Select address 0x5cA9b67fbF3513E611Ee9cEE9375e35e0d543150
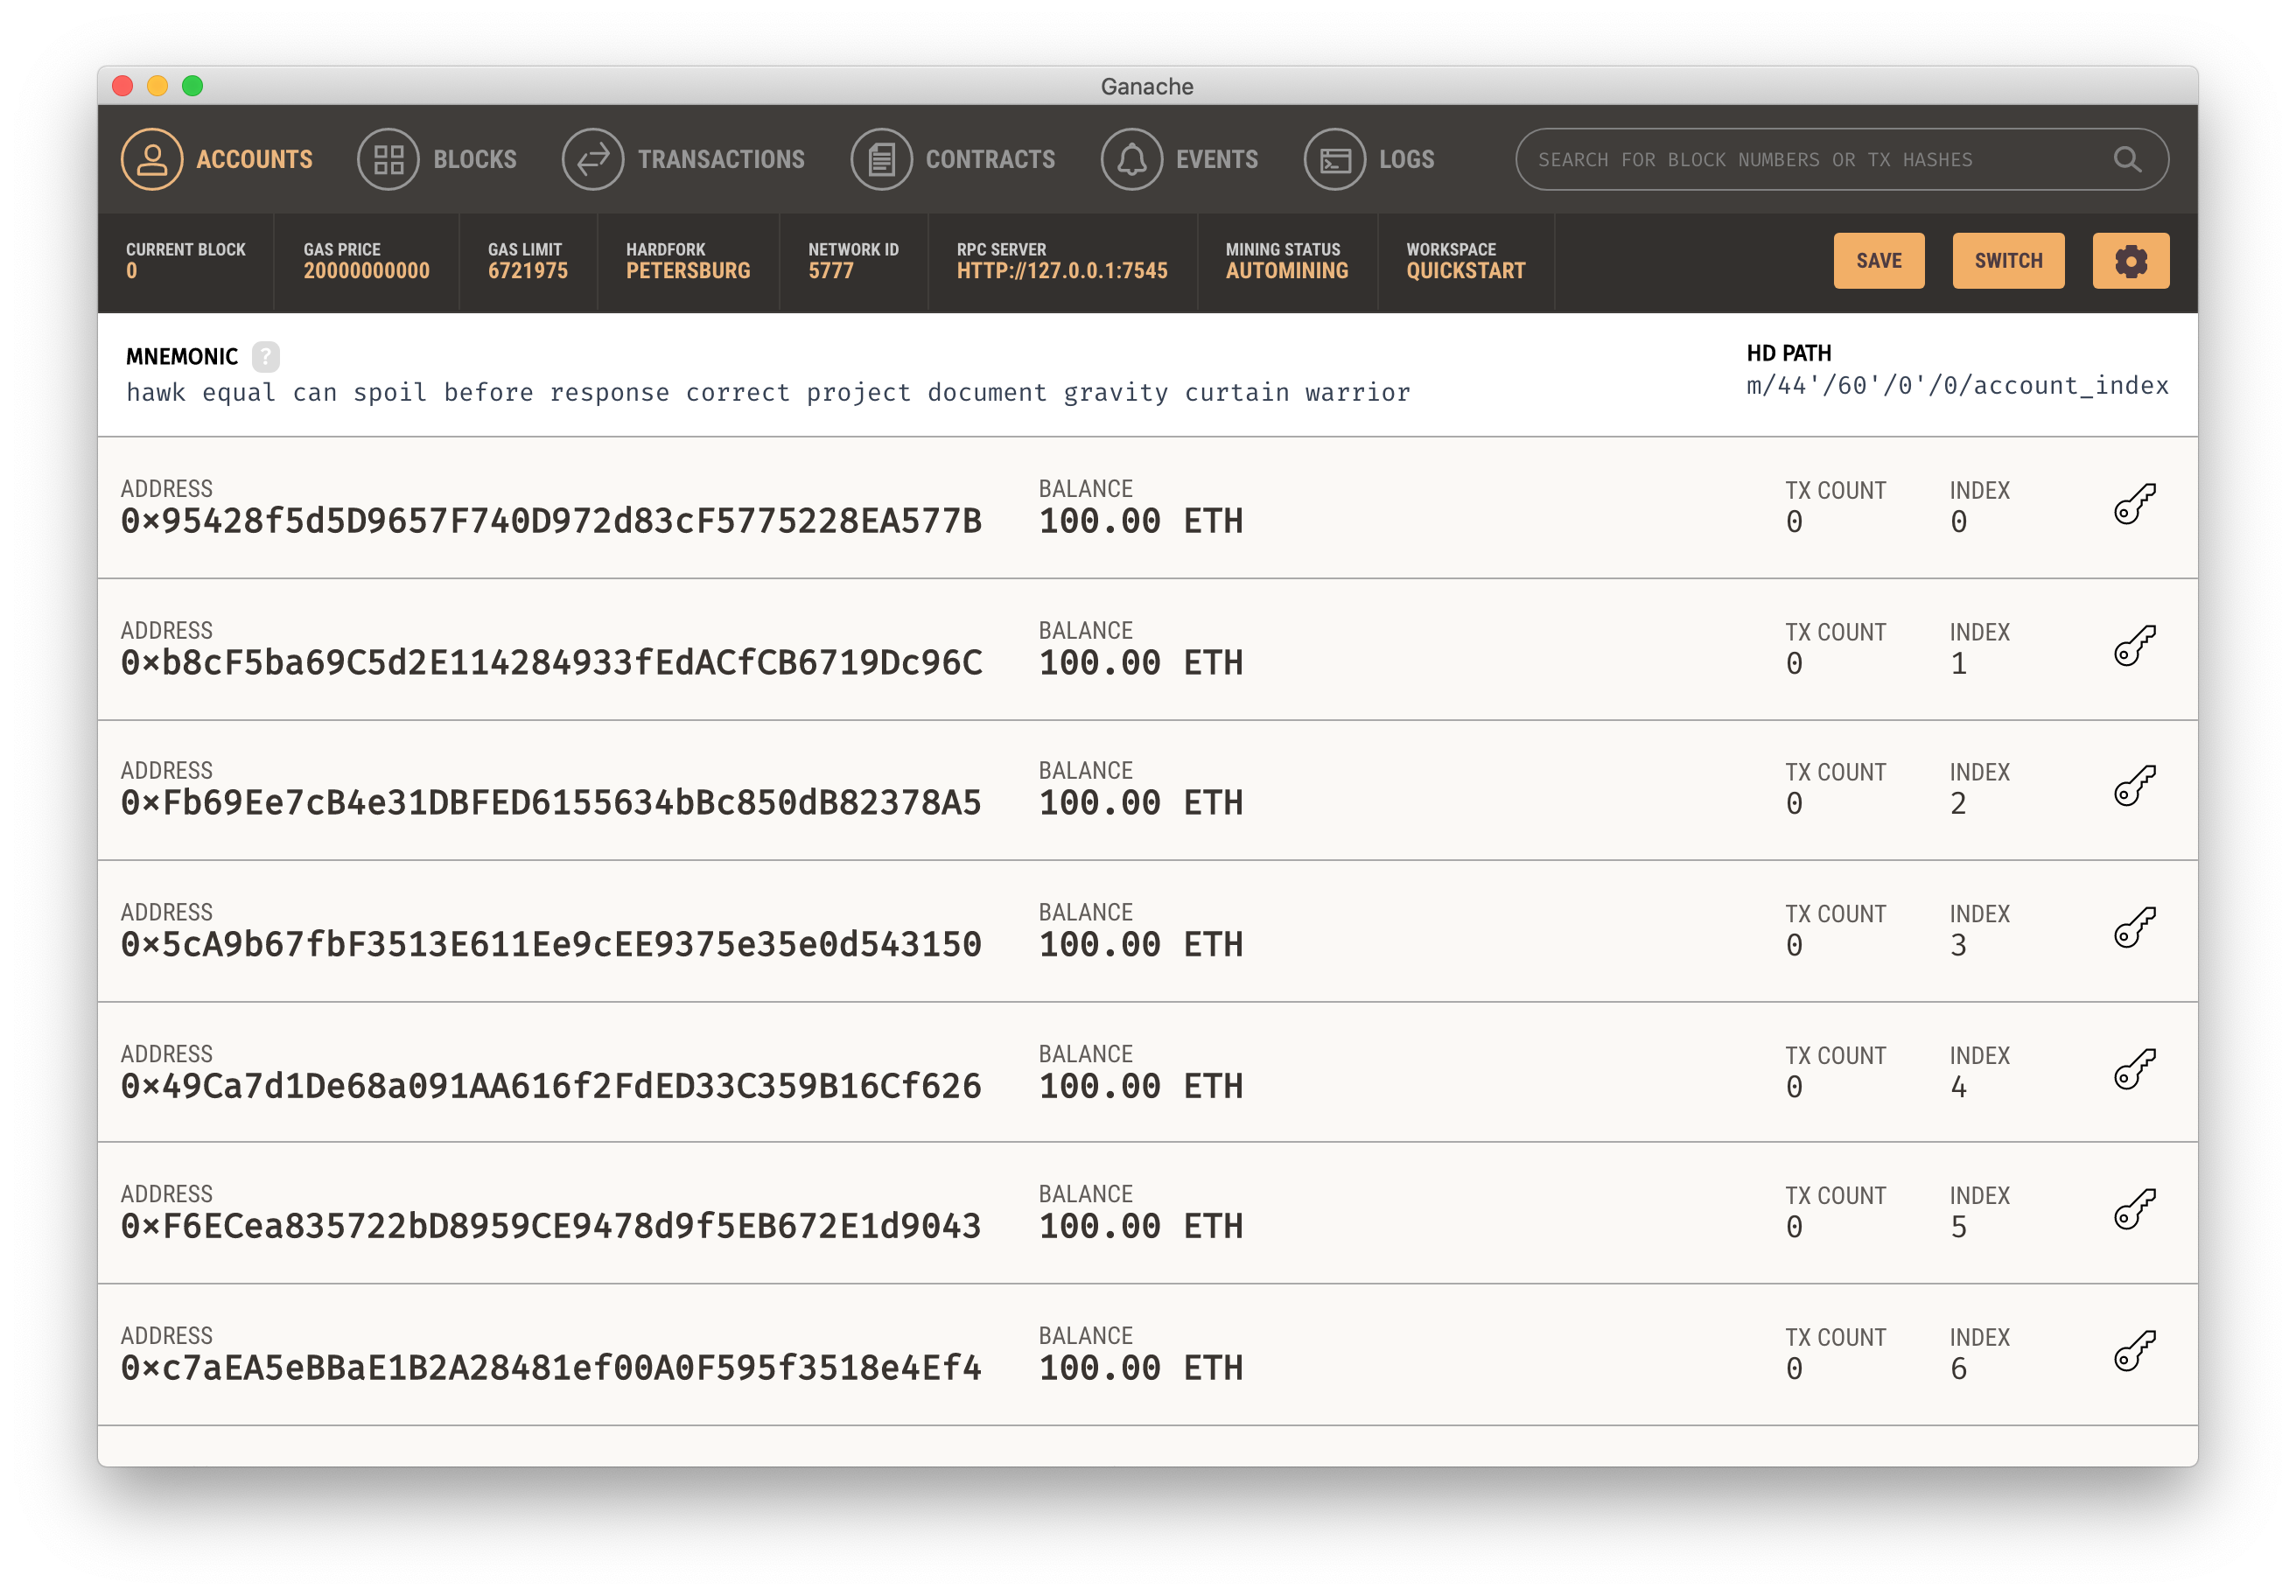2296x1596 pixels. point(551,946)
